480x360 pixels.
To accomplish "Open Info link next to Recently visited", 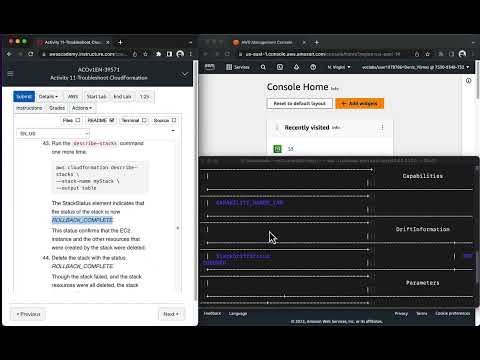I will pyautogui.click(x=336, y=127).
